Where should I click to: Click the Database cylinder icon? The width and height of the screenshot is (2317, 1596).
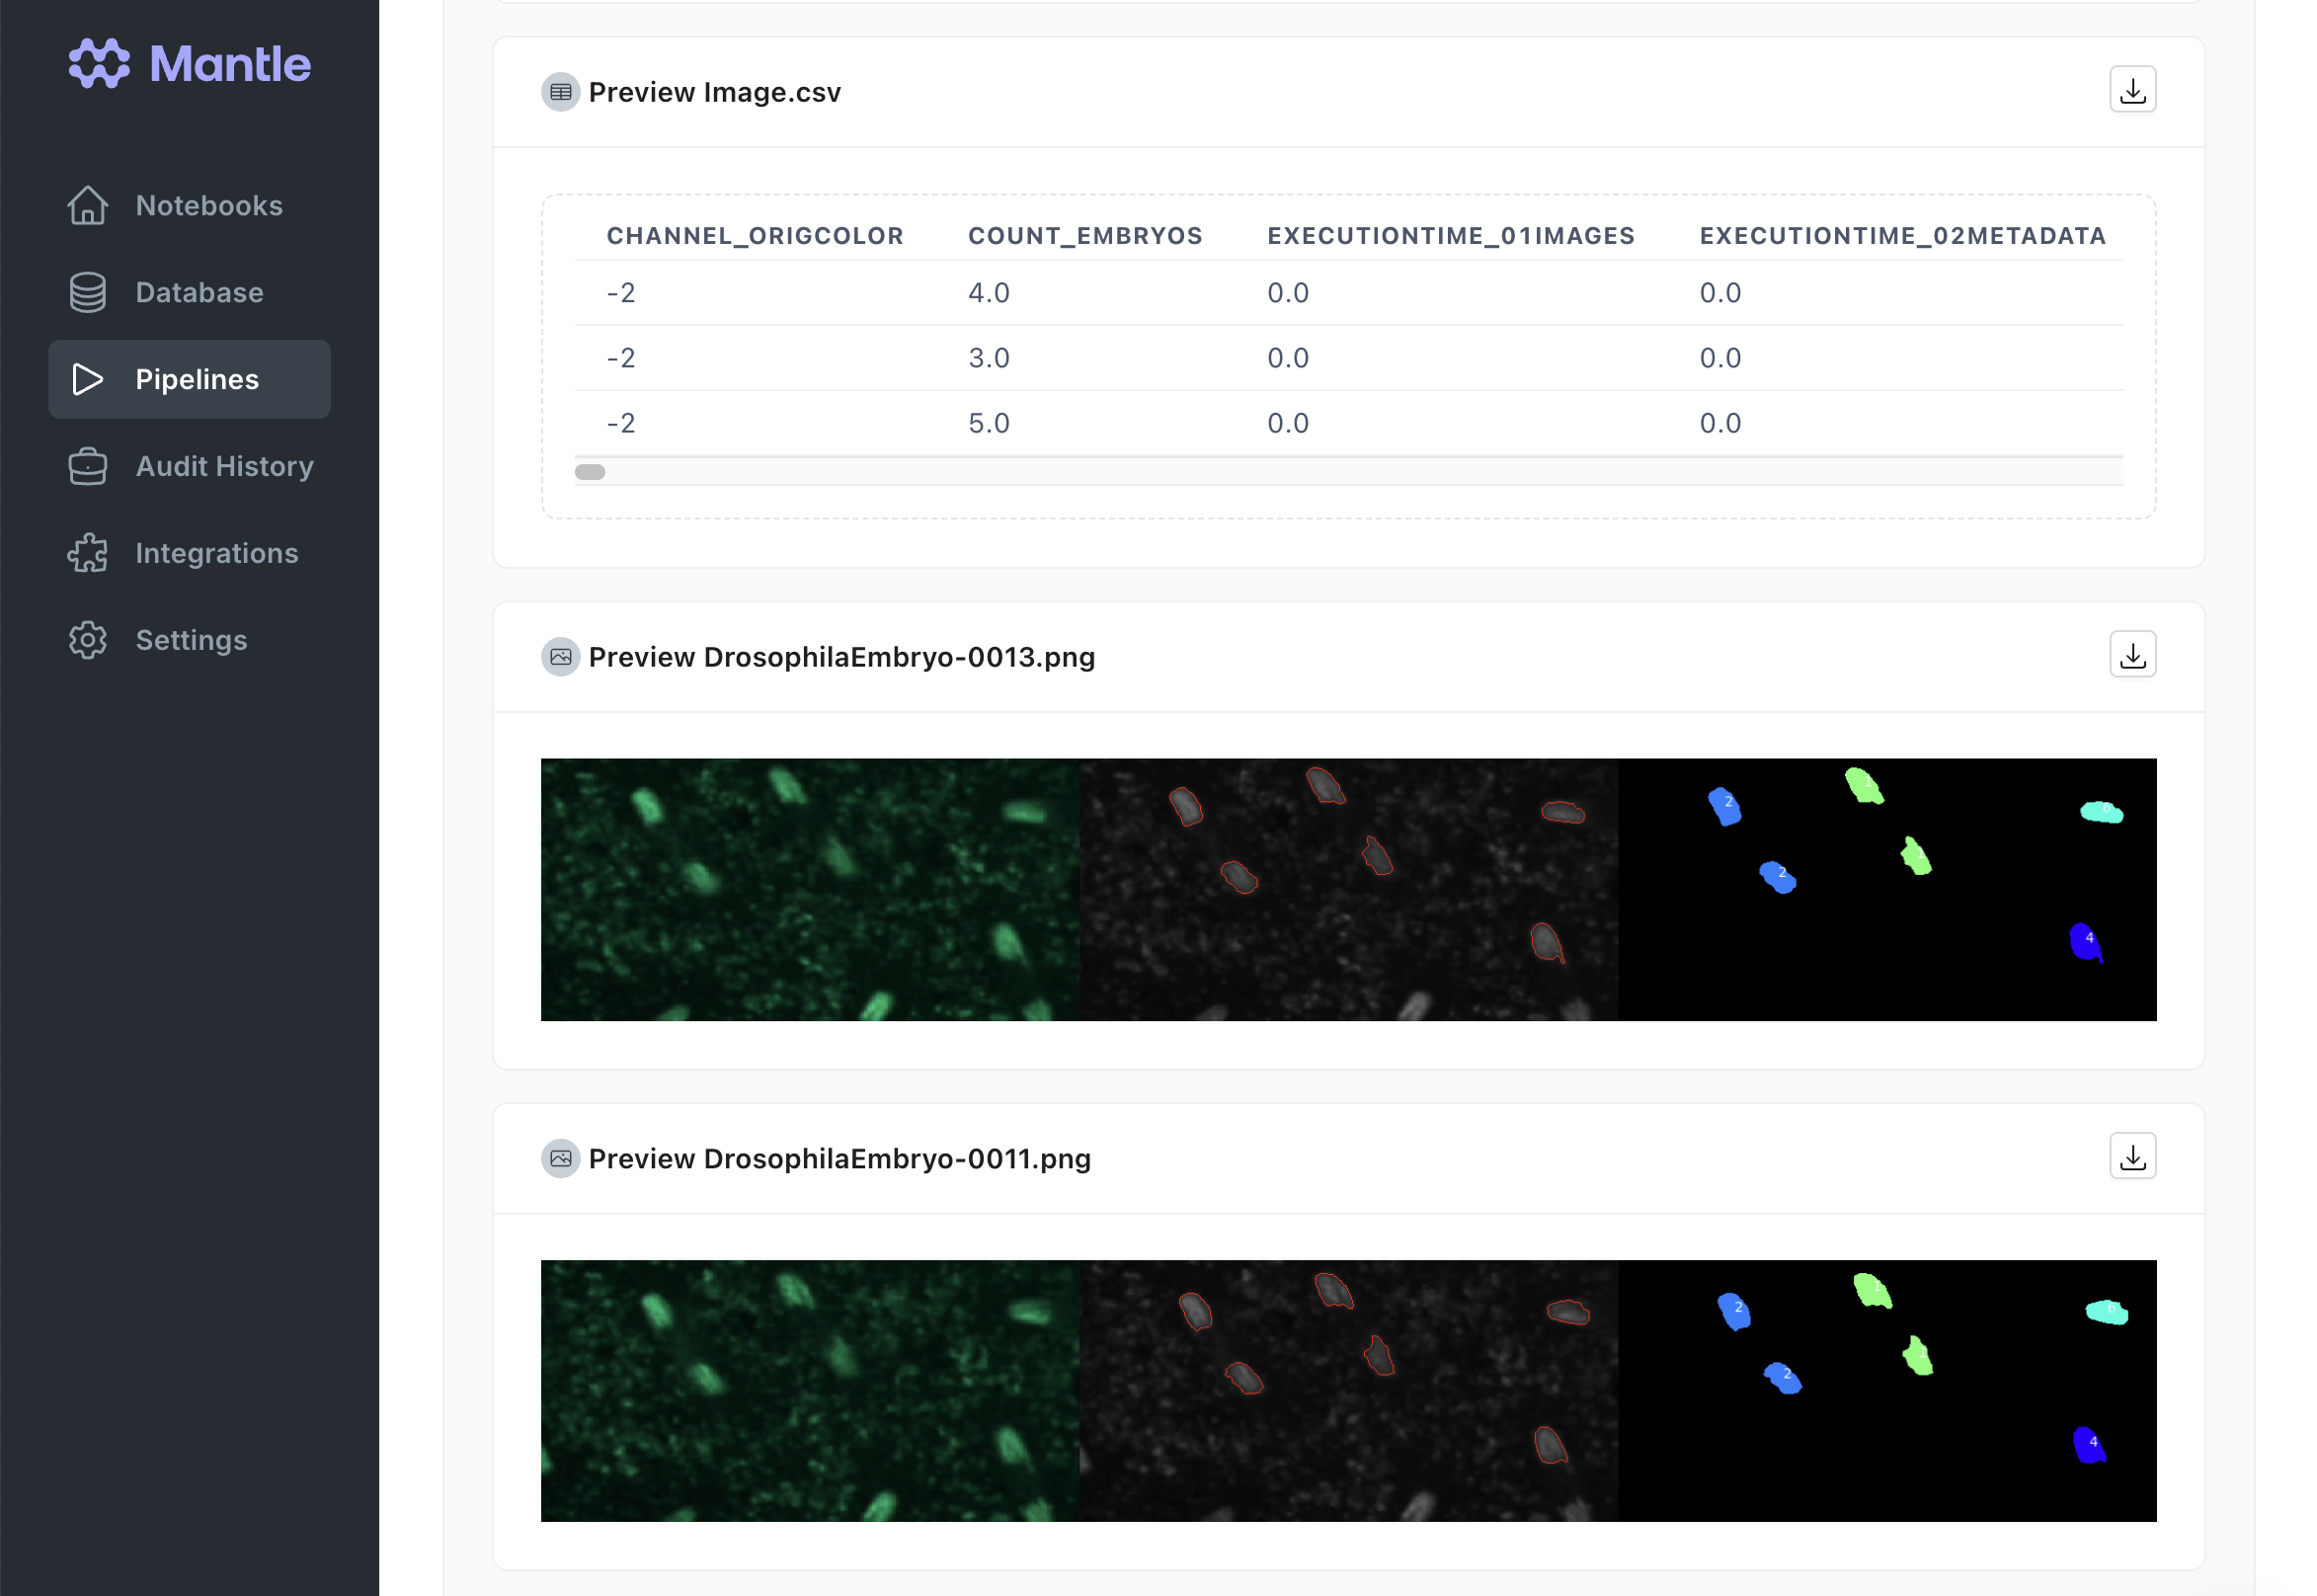[x=88, y=293]
